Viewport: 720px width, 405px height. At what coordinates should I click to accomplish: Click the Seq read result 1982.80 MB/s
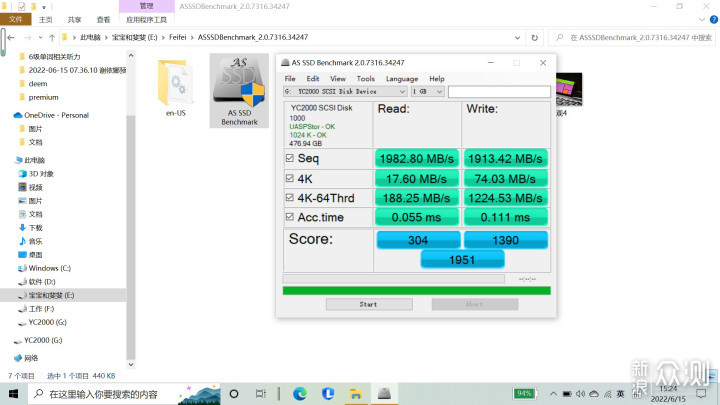coord(417,158)
